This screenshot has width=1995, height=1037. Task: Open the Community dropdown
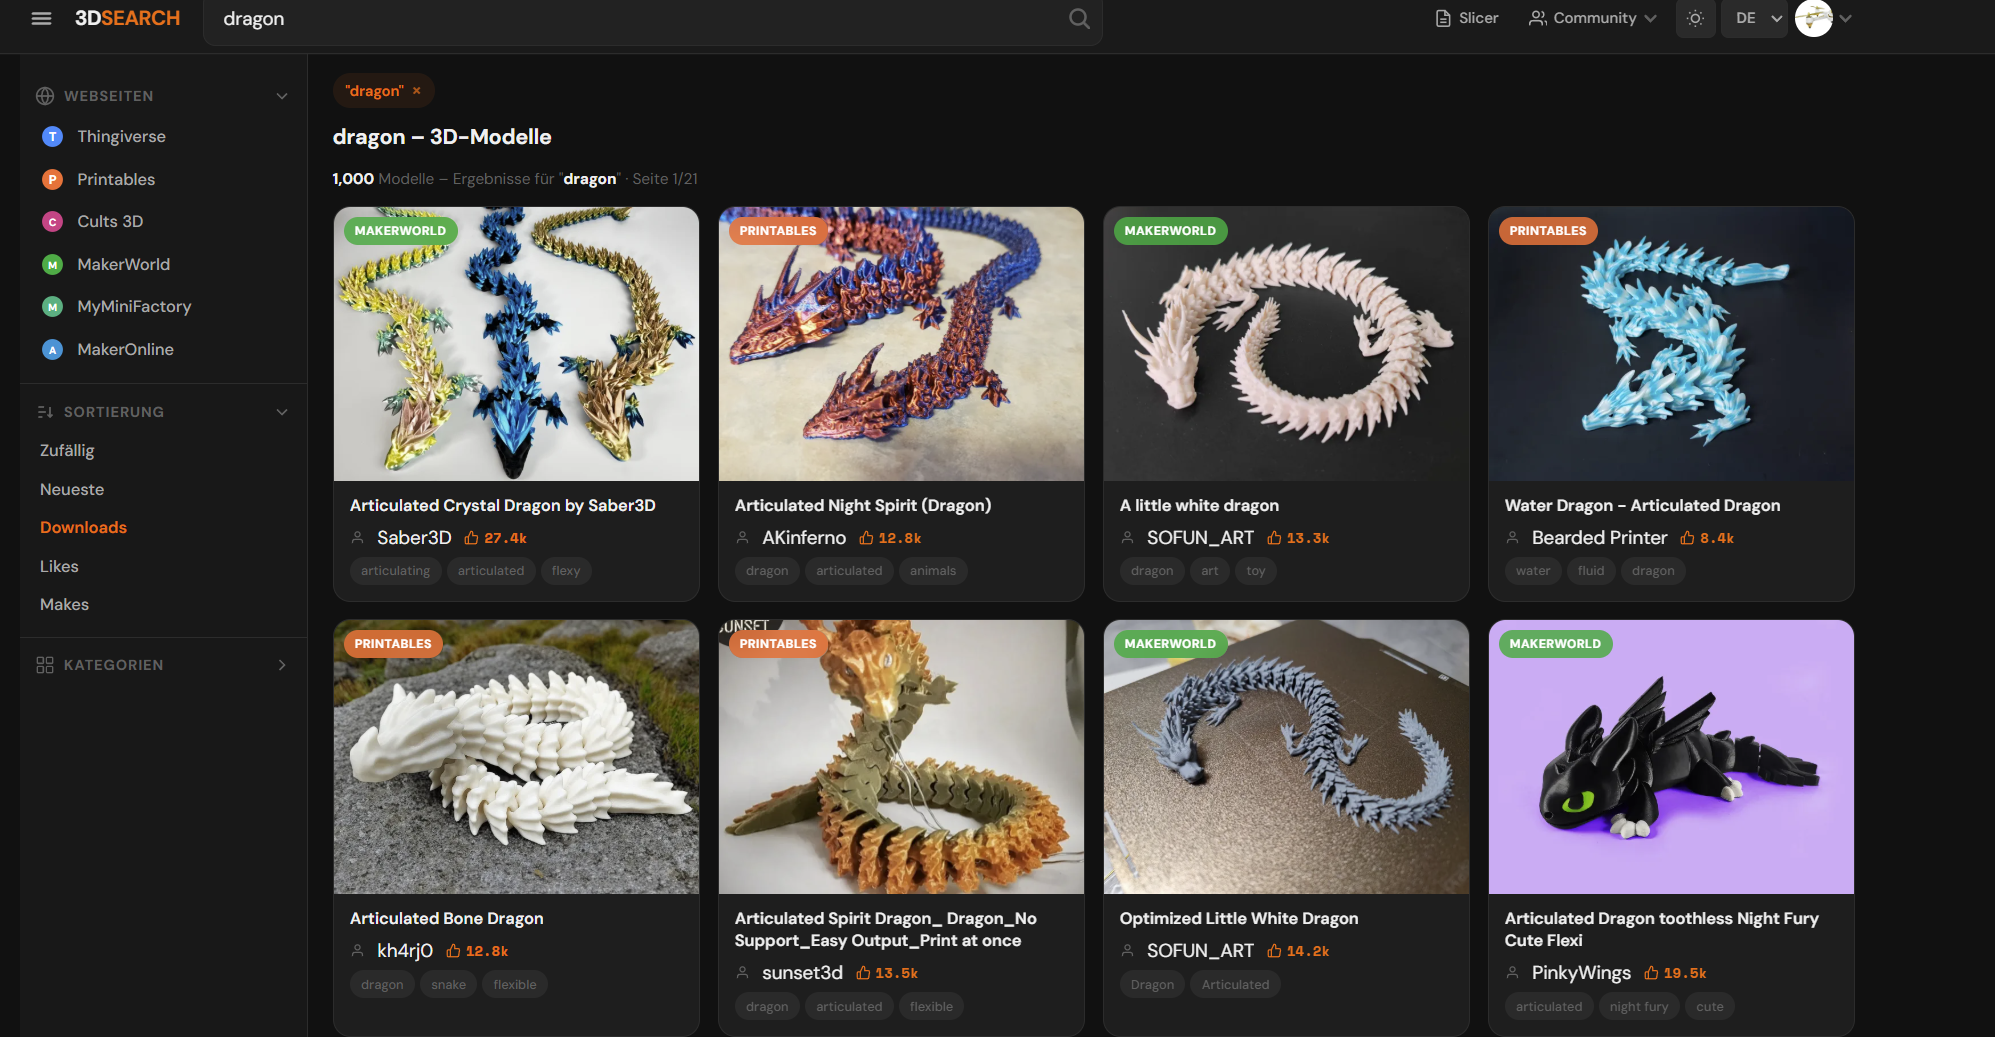tap(1591, 18)
